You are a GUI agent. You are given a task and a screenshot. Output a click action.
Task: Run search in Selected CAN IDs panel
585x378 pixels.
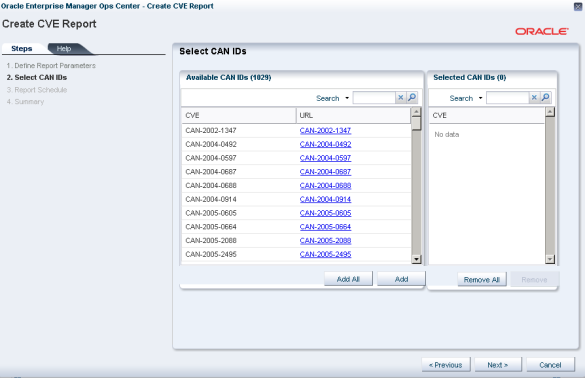(x=545, y=97)
